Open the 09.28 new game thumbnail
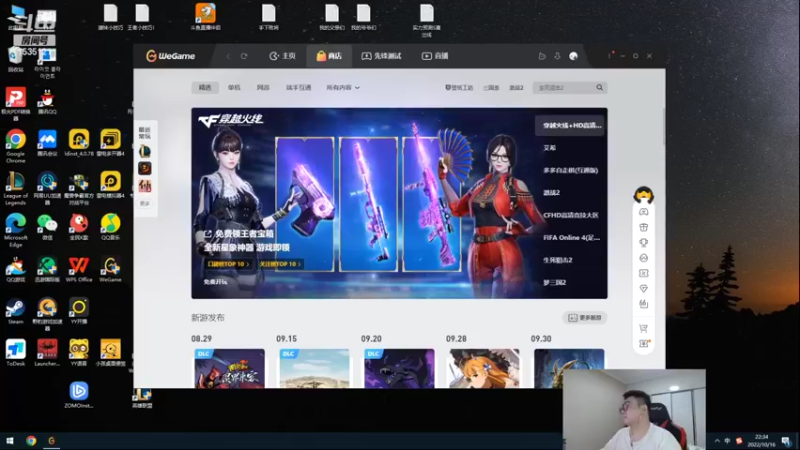The width and height of the screenshot is (800, 450). (484, 368)
